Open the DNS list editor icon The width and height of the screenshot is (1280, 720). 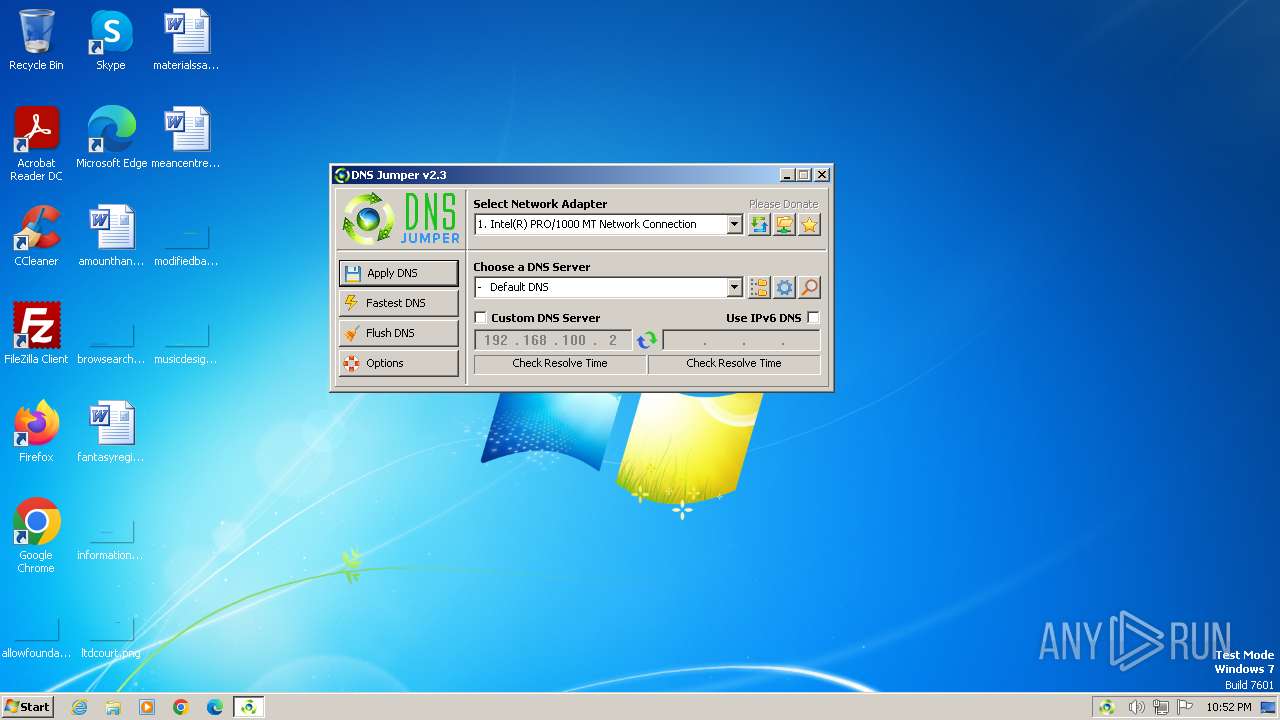coord(759,288)
